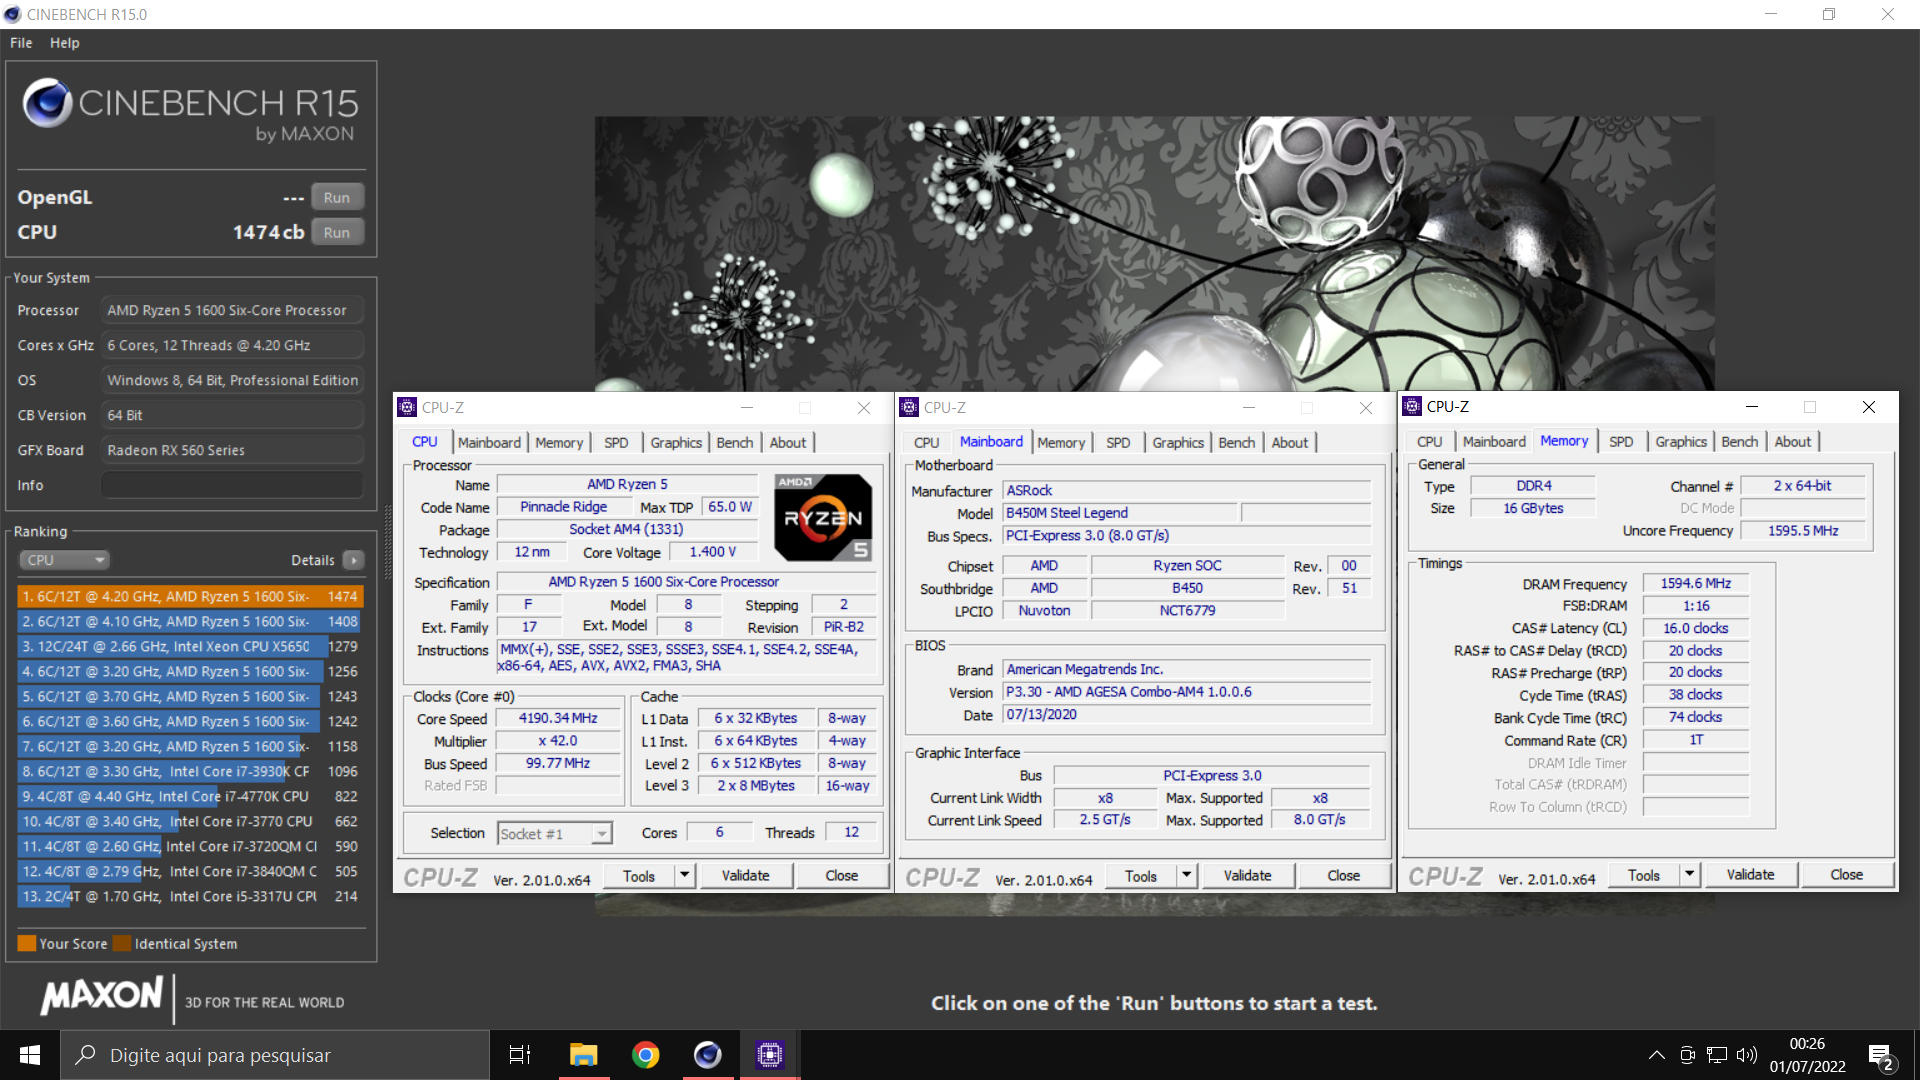The width and height of the screenshot is (1920, 1080).
Task: Switch to the CPU-Z taskbar icon
Action: [x=769, y=1055]
